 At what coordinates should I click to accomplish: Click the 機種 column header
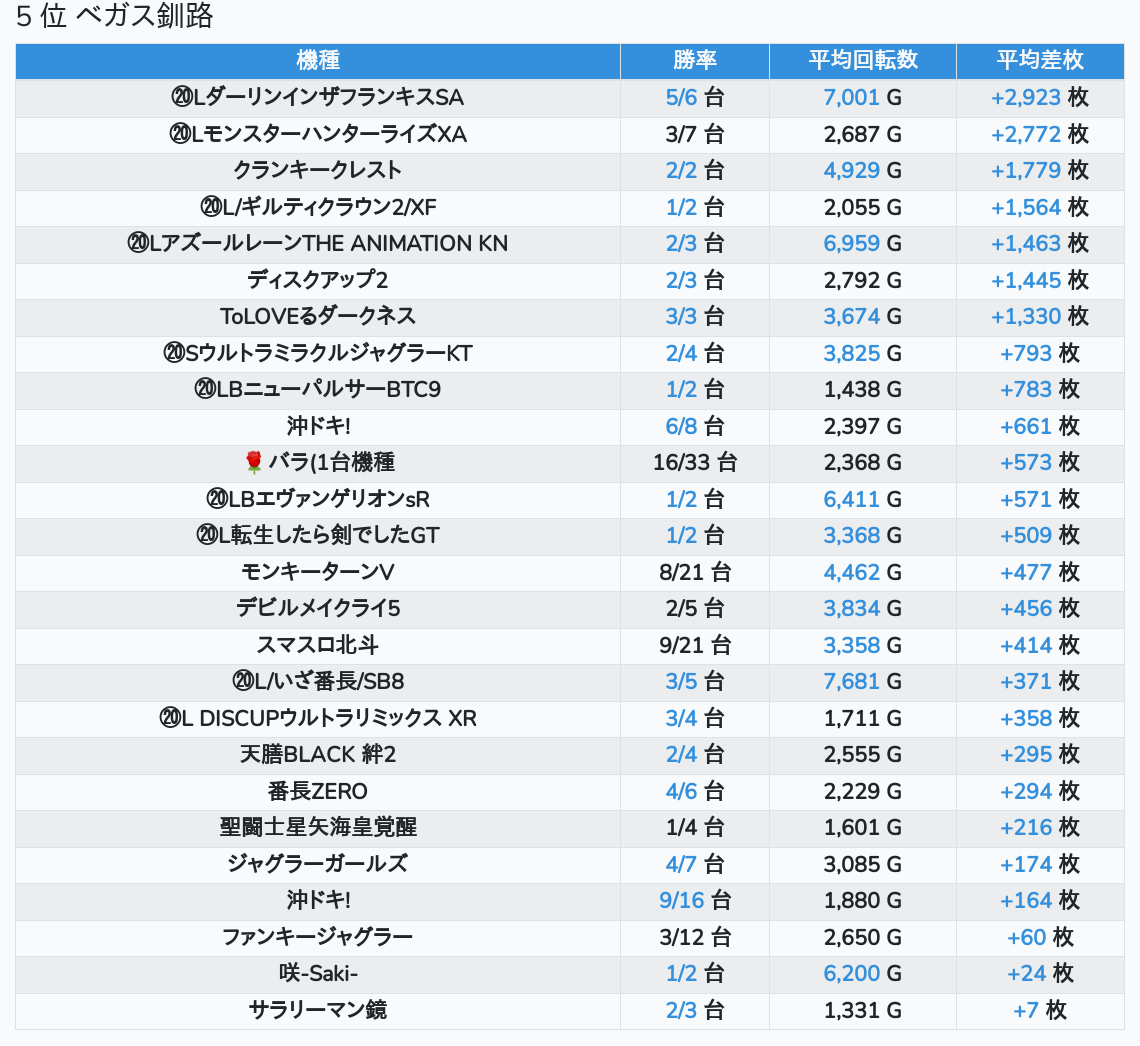pos(318,60)
